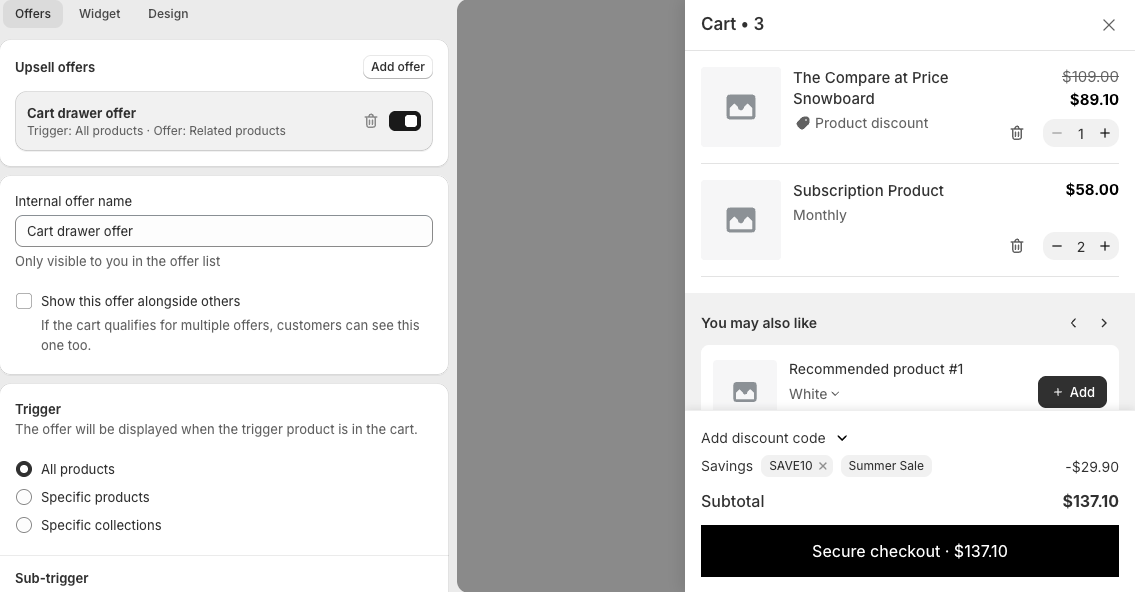Click the $89.10 discounted snowboard price
Image resolution: width=1135 pixels, height=592 pixels.
(1094, 99)
